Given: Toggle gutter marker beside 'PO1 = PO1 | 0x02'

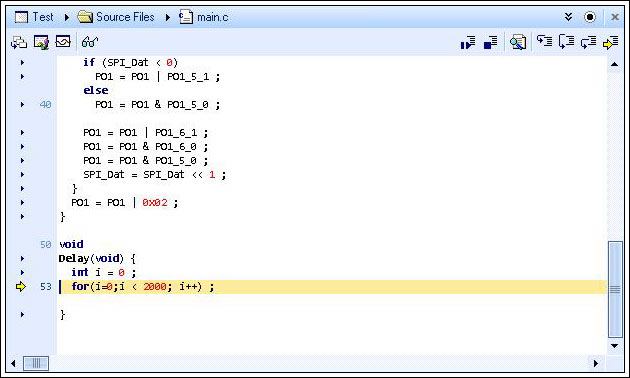Looking at the screenshot, I should pyautogui.click(x=22, y=202).
